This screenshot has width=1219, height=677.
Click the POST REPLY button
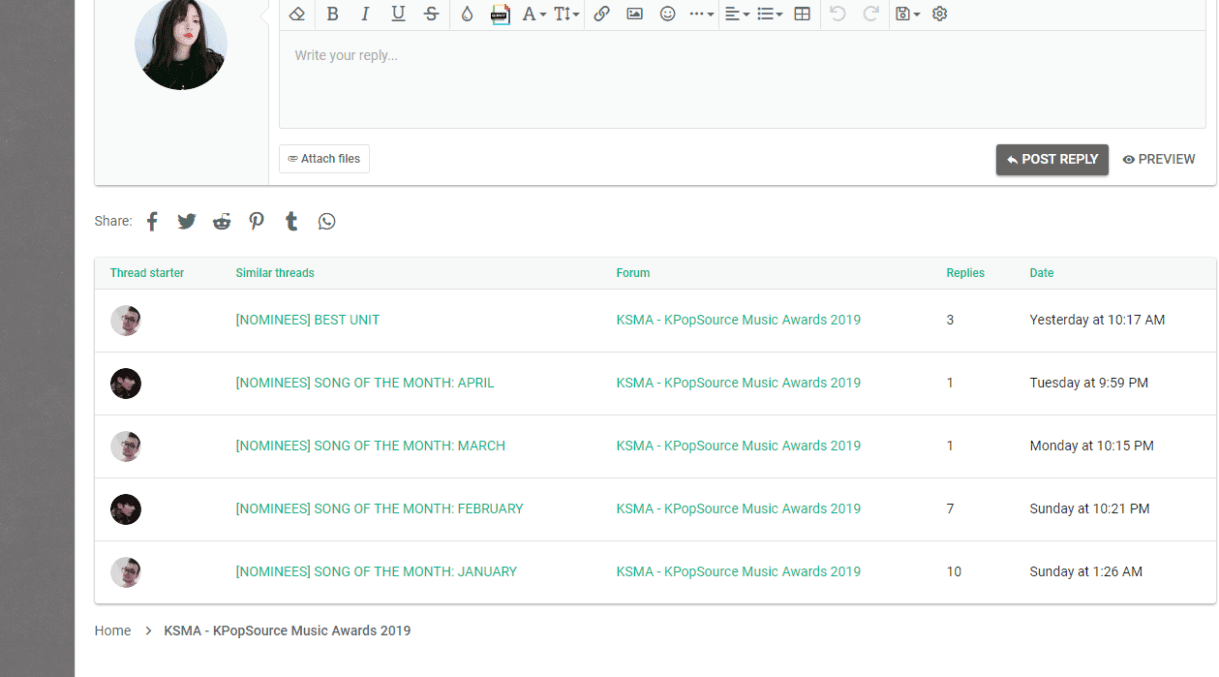(x=1052, y=160)
